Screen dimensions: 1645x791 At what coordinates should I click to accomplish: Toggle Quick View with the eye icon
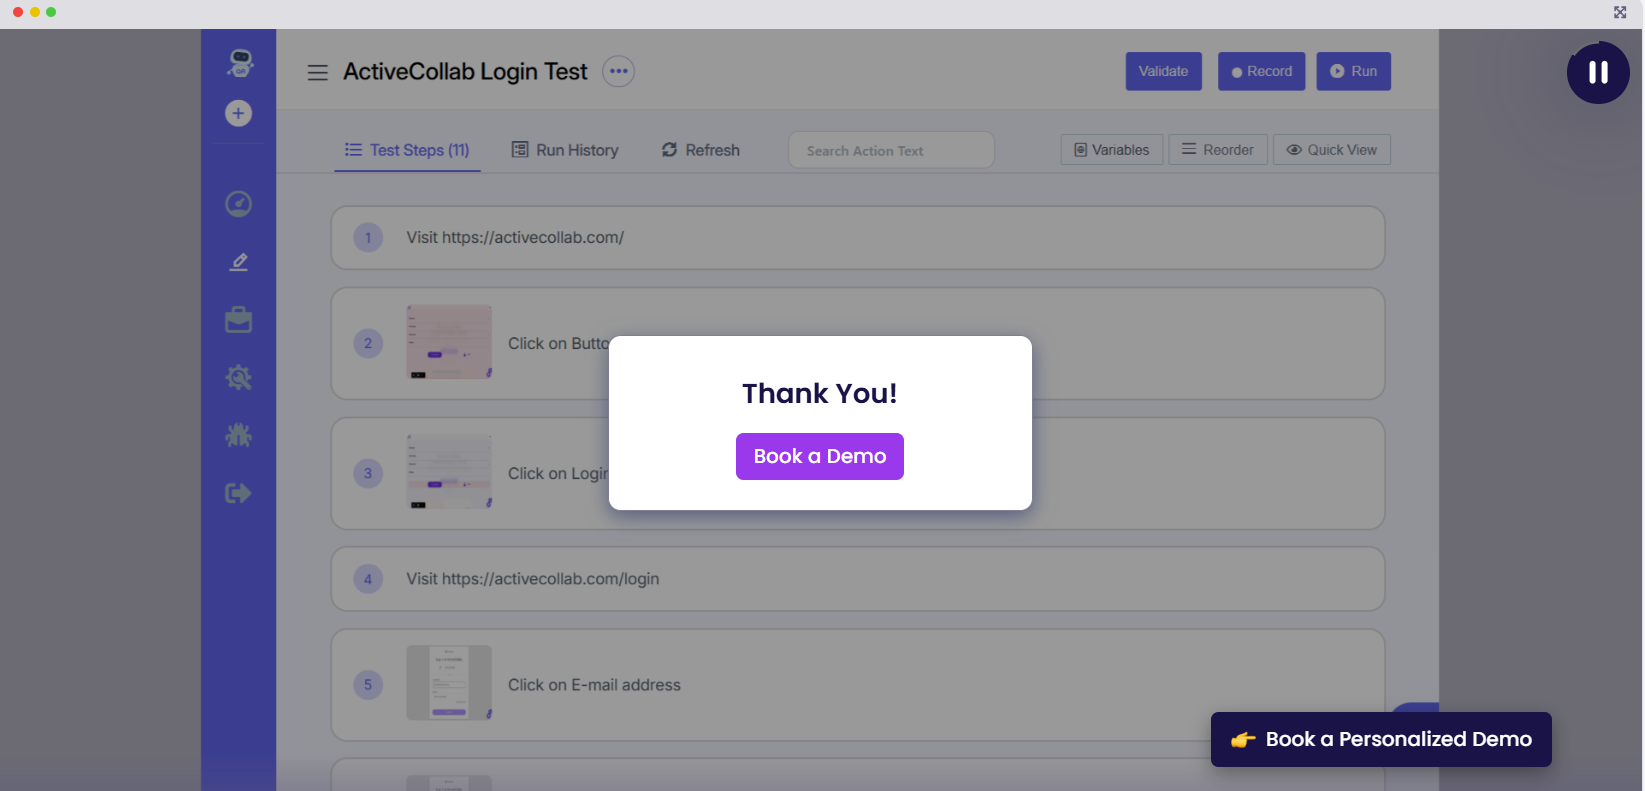click(x=1331, y=150)
